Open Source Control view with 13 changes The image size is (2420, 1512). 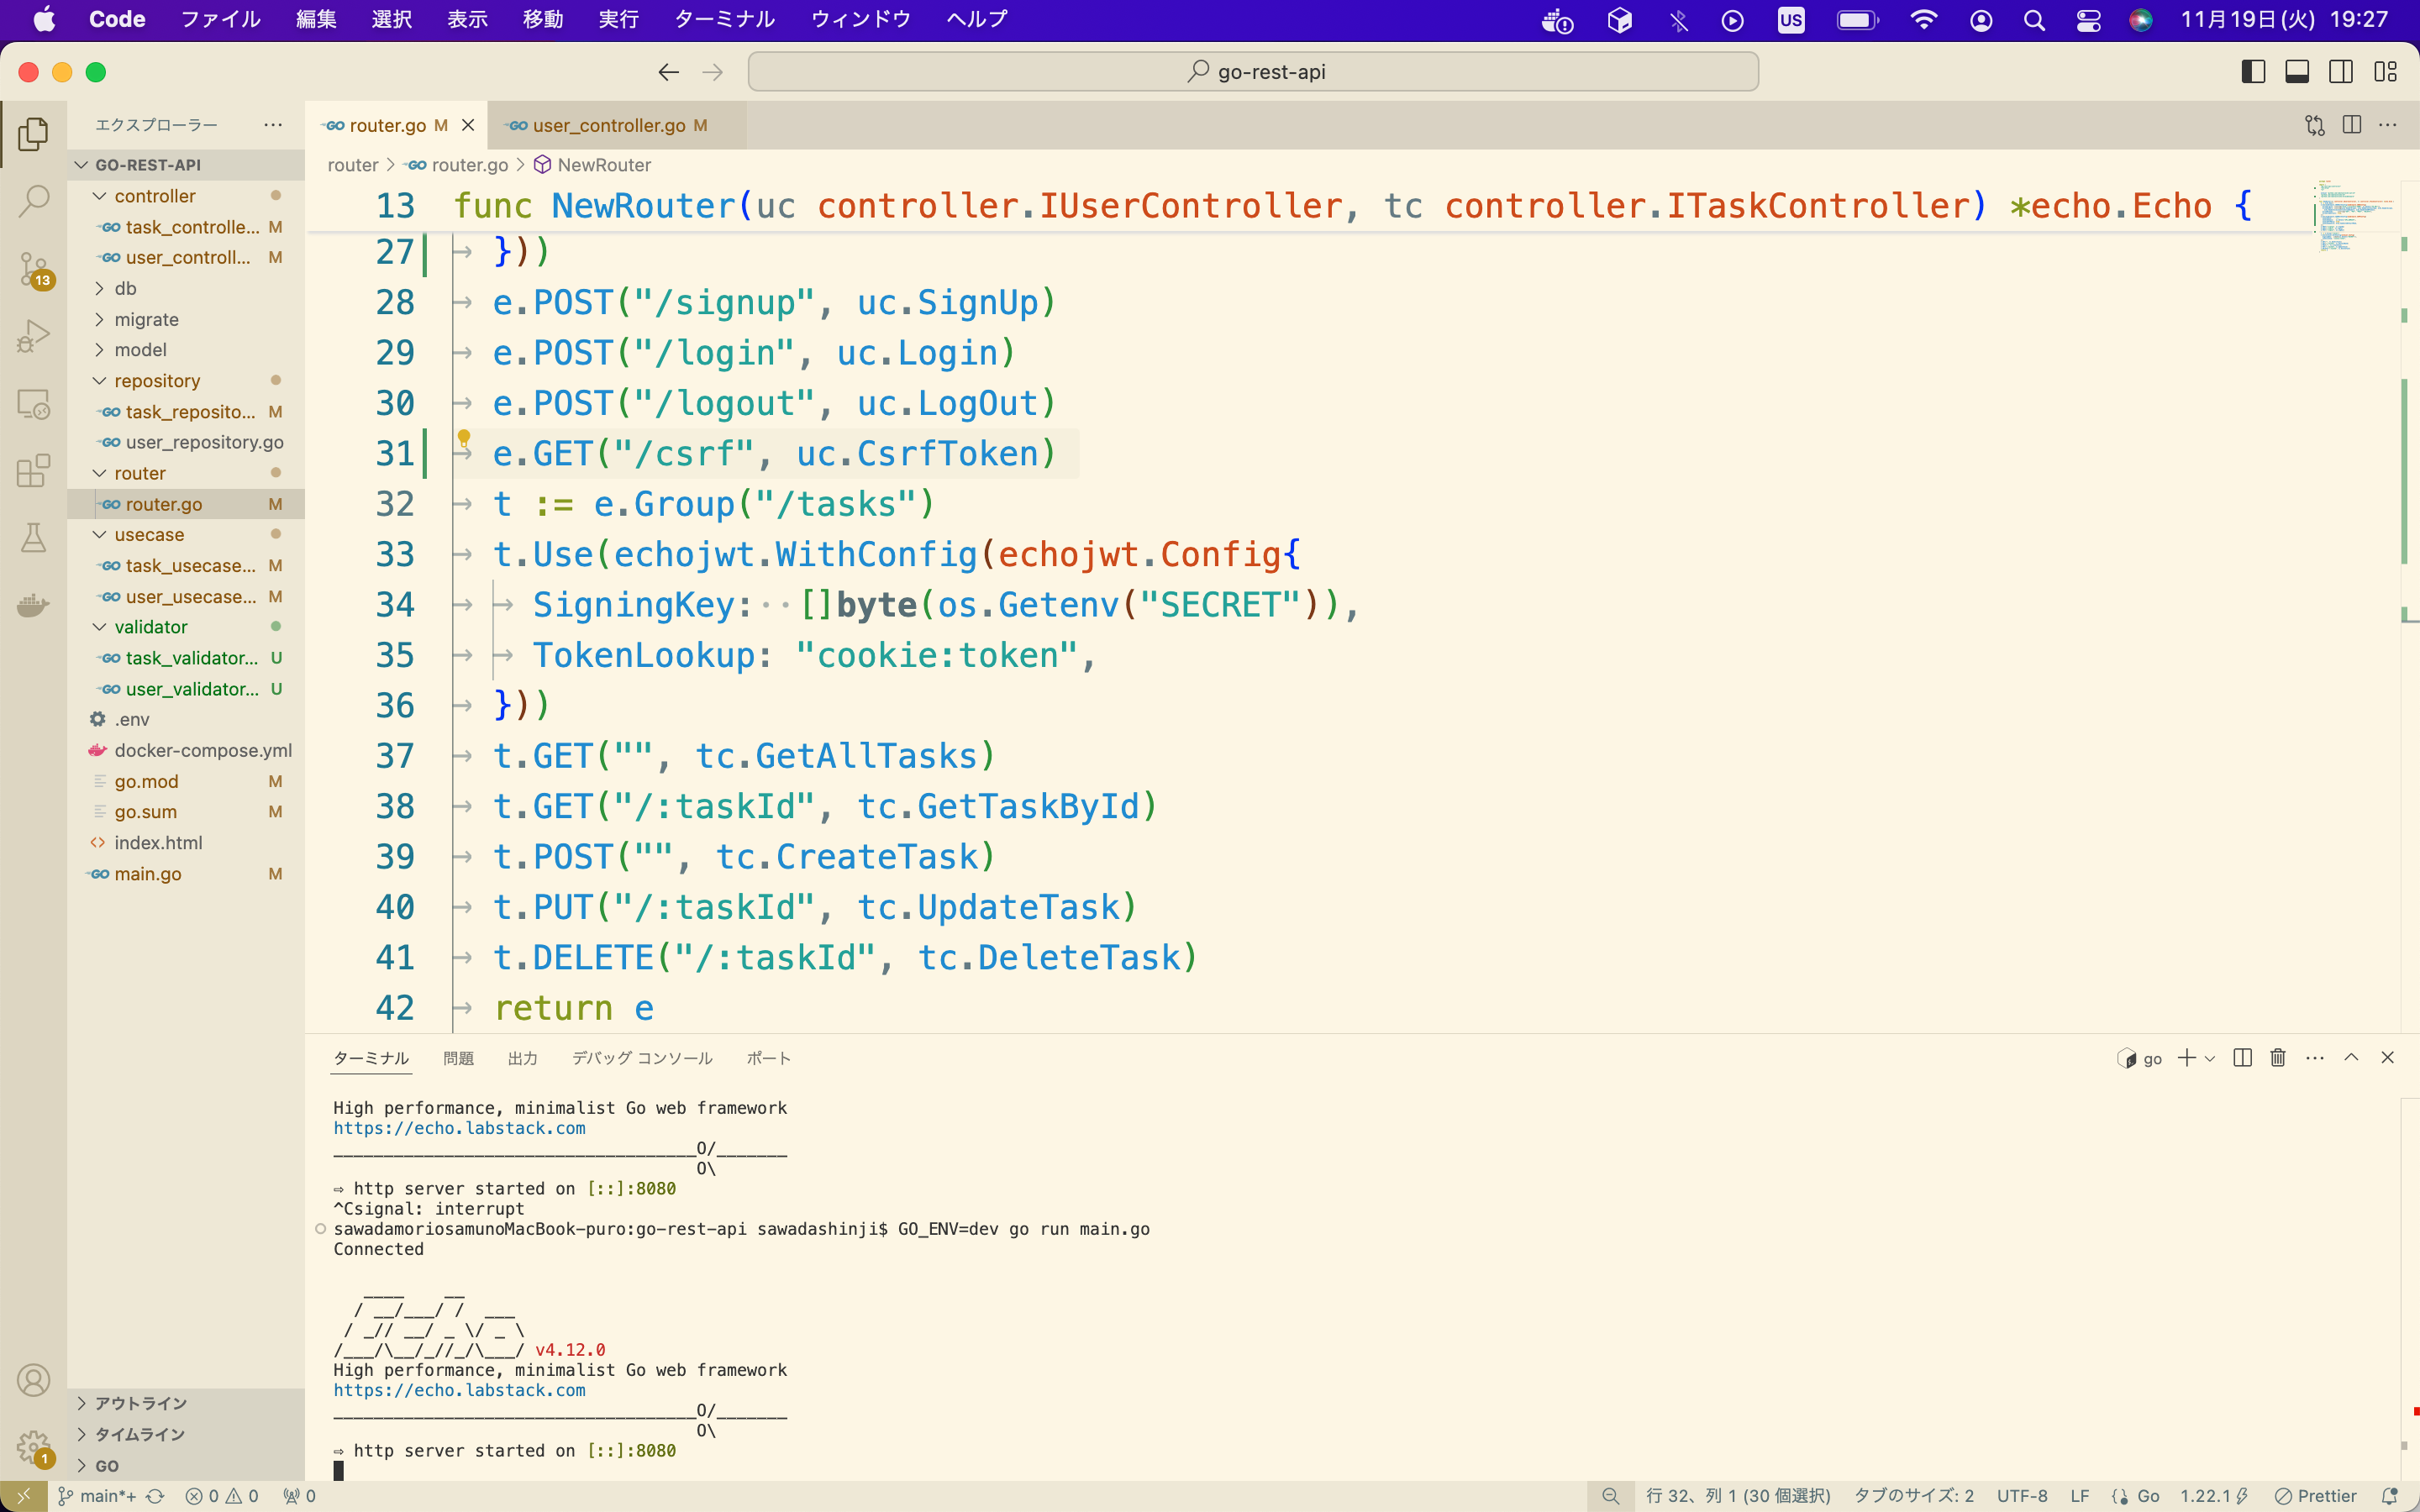(x=34, y=269)
